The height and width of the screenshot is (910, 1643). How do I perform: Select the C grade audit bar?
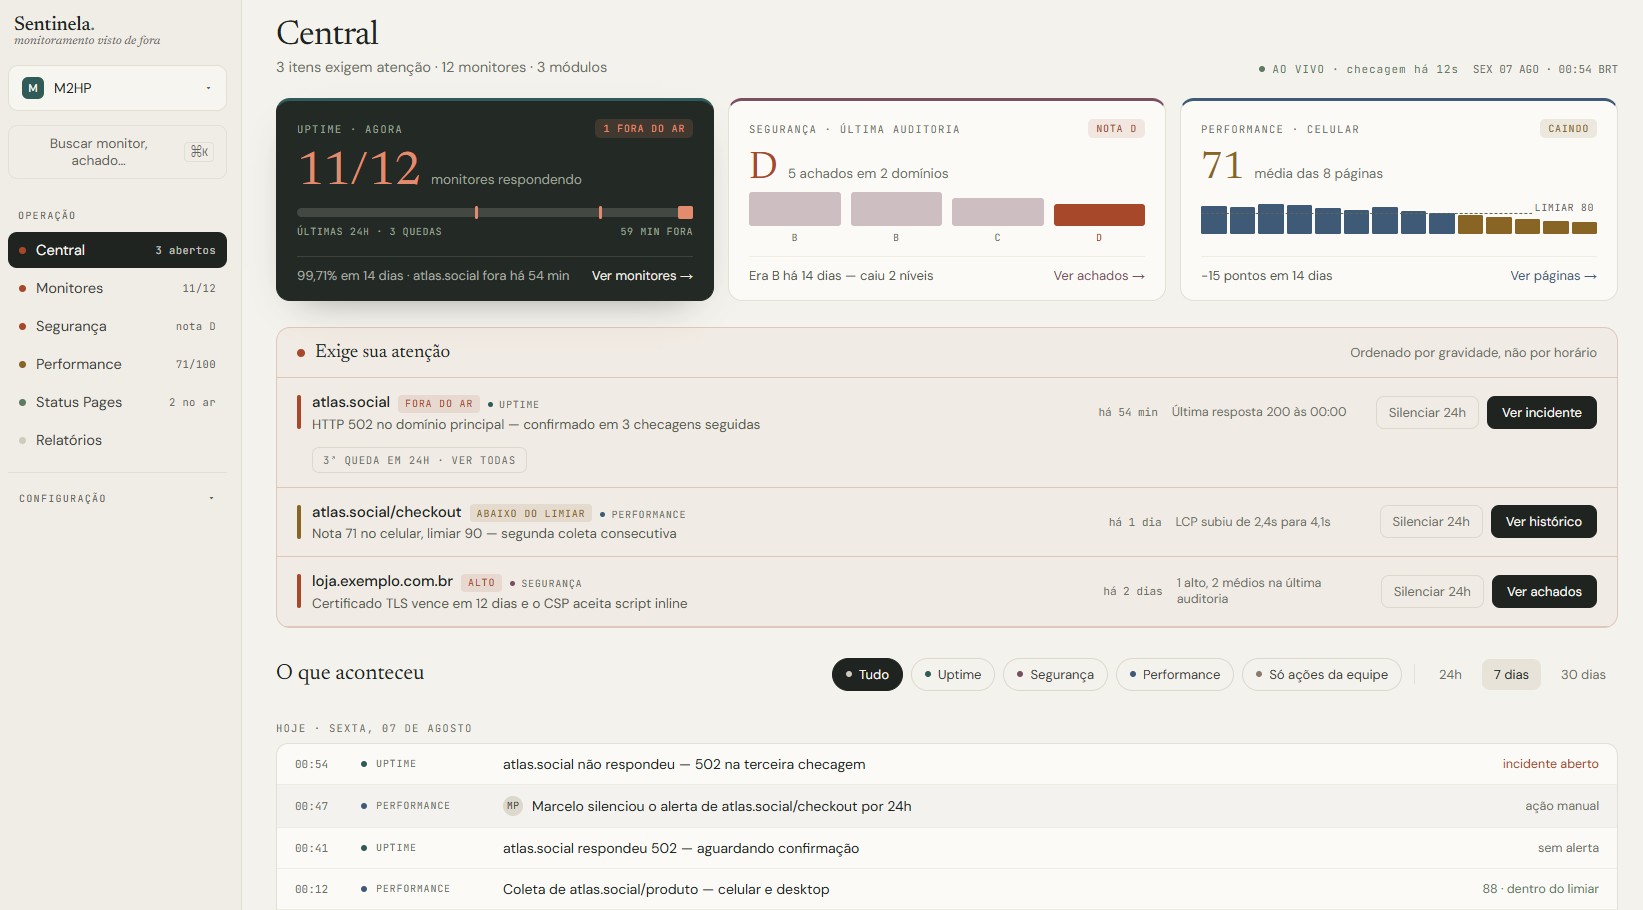click(x=997, y=212)
